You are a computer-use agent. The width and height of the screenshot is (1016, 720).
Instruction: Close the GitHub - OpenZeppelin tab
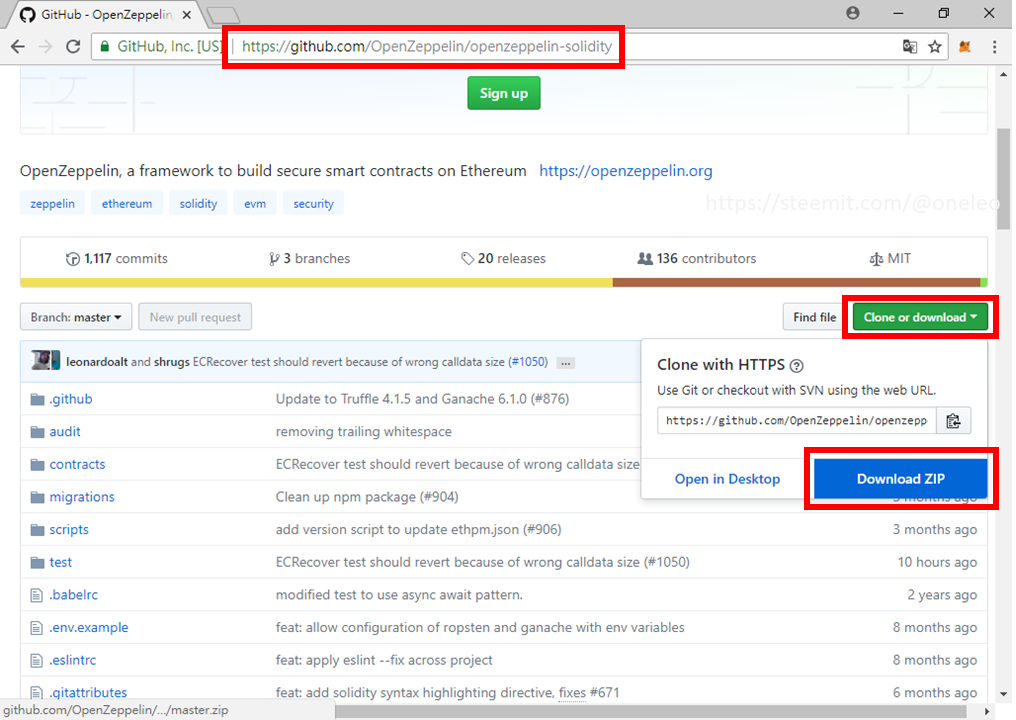[187, 15]
